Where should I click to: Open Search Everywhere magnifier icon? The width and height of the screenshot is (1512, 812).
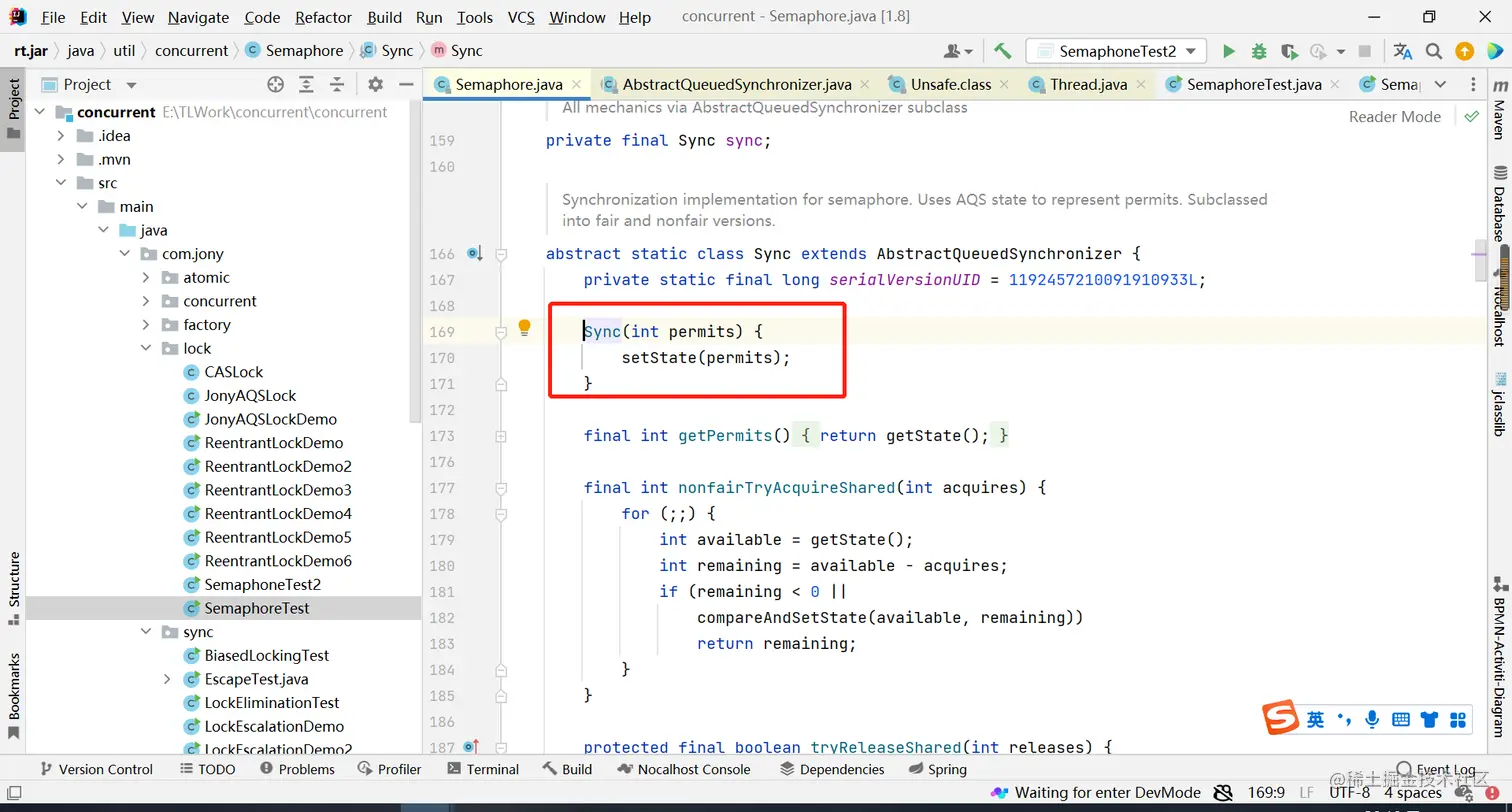pos(1434,51)
